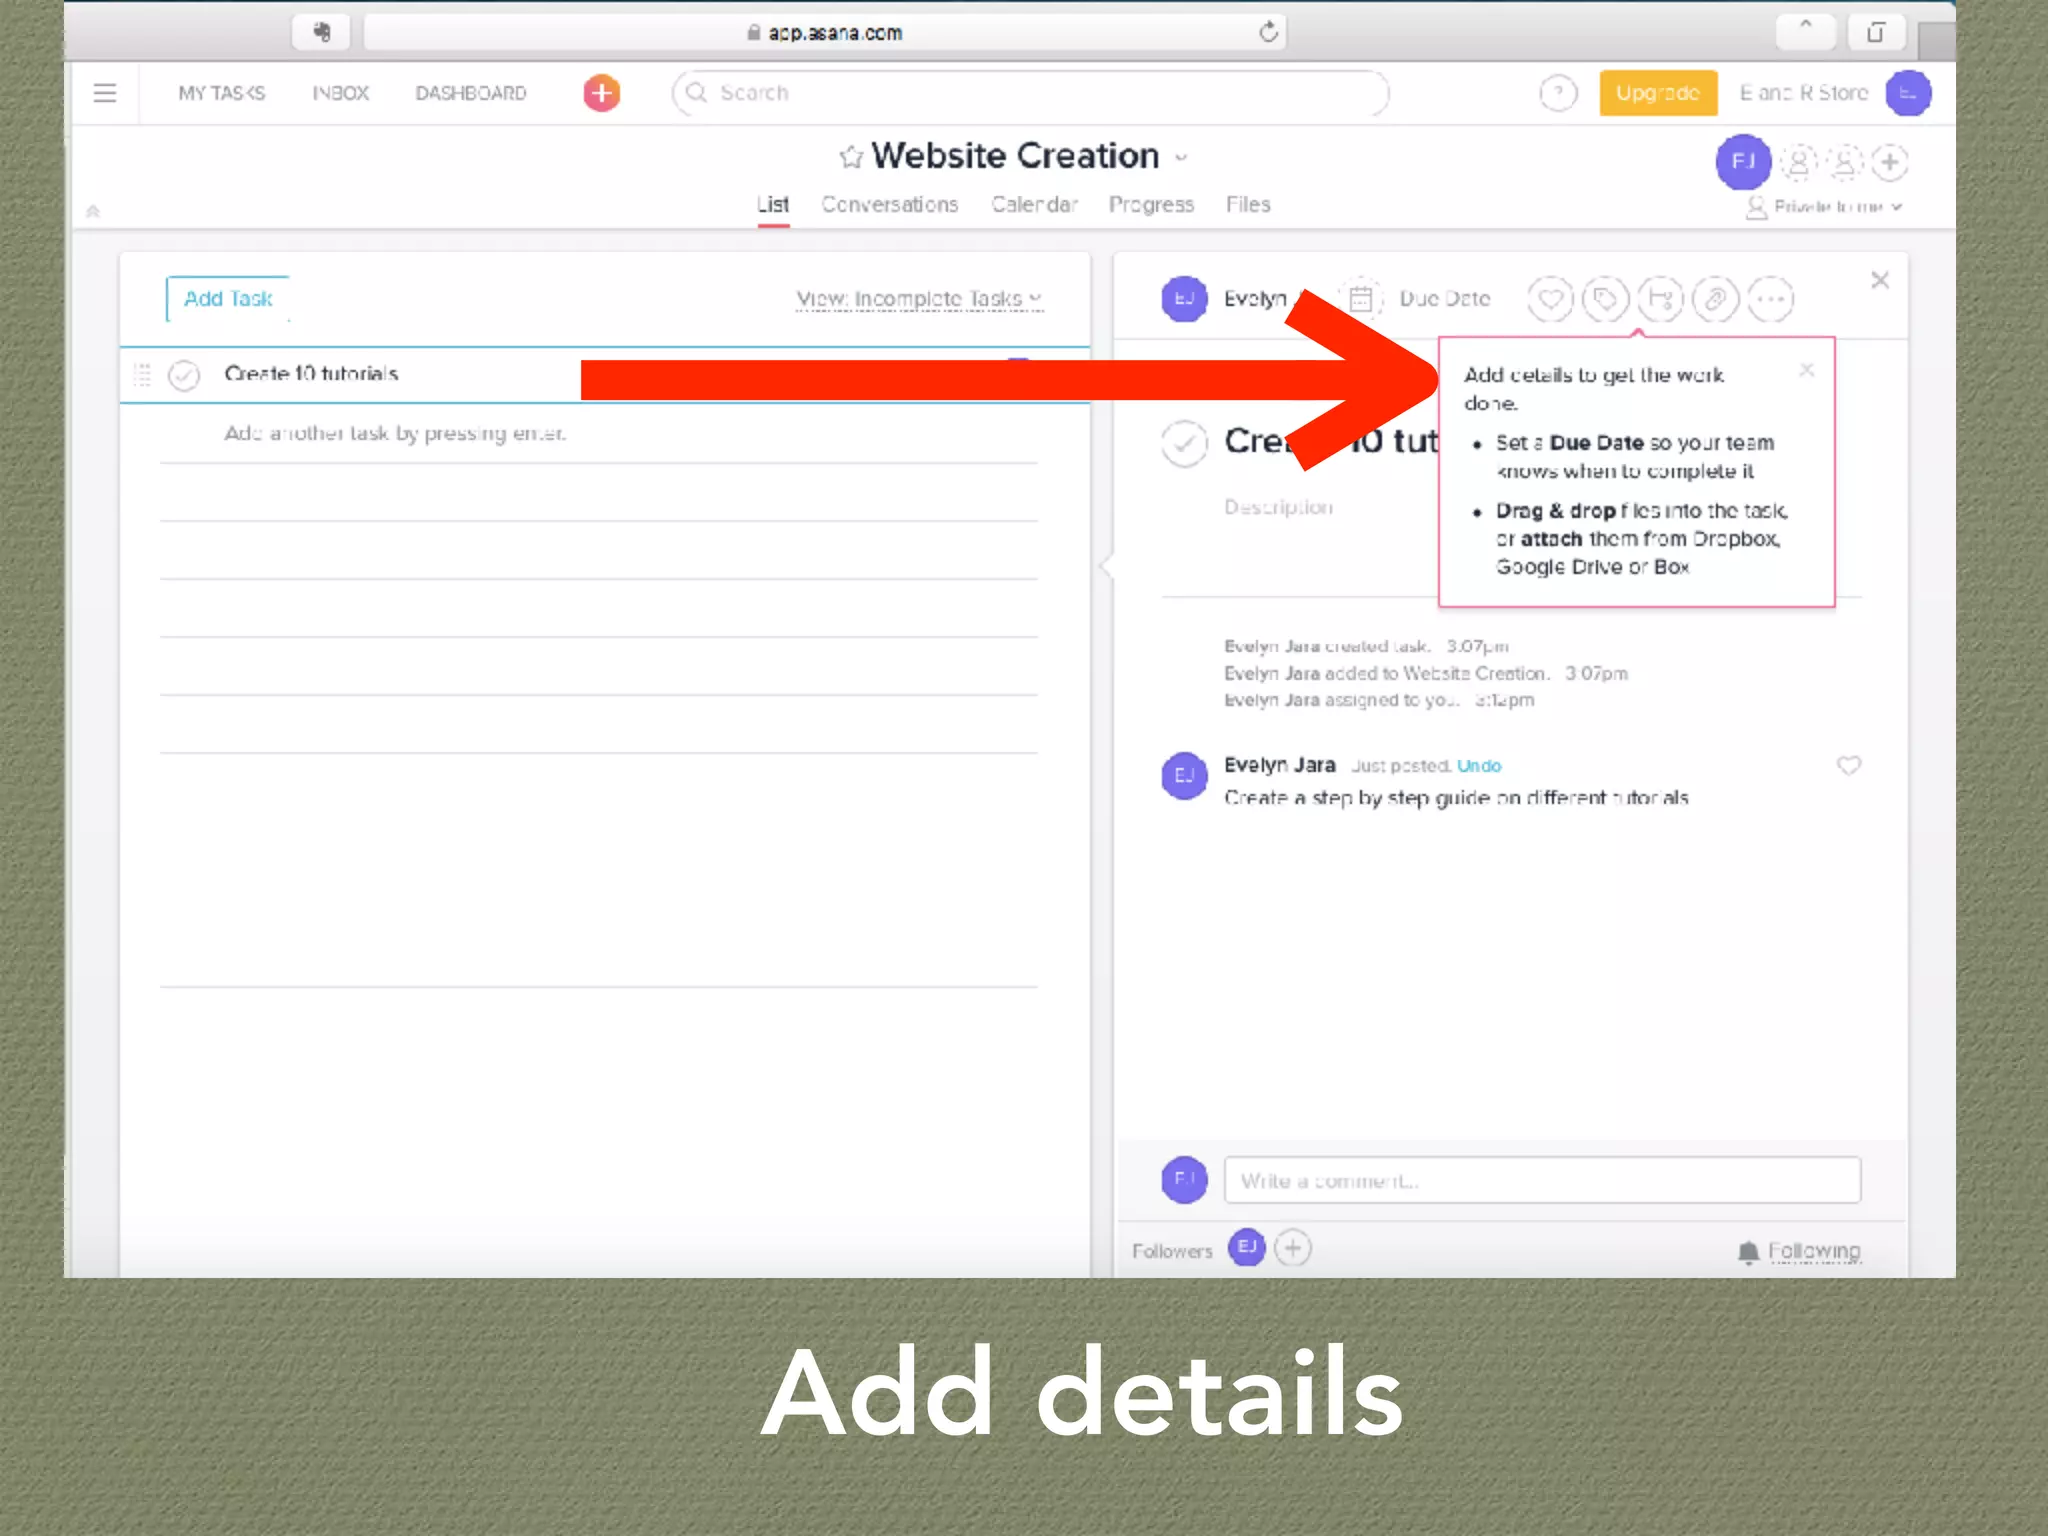The width and height of the screenshot is (2048, 1536).
Task: Click the heart like icon in task toolbar
Action: [x=1550, y=299]
